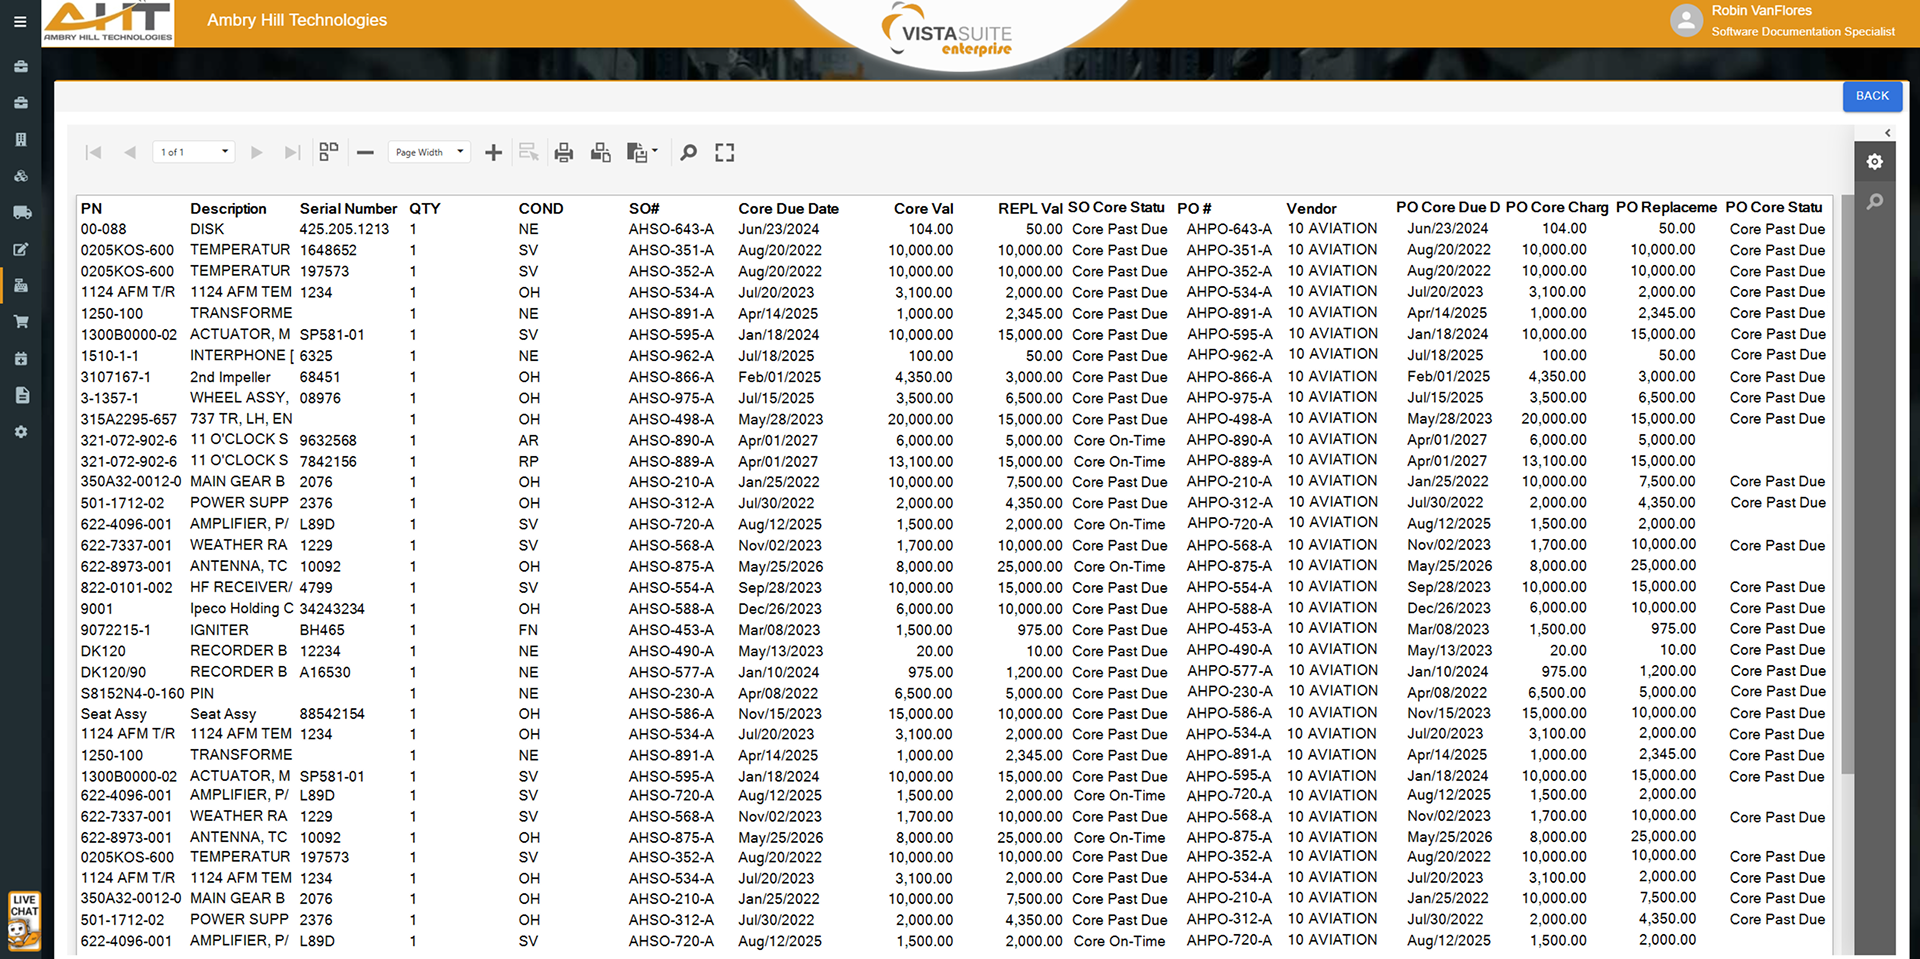Click the print current page icon
The height and width of the screenshot is (959, 1920).
point(600,152)
